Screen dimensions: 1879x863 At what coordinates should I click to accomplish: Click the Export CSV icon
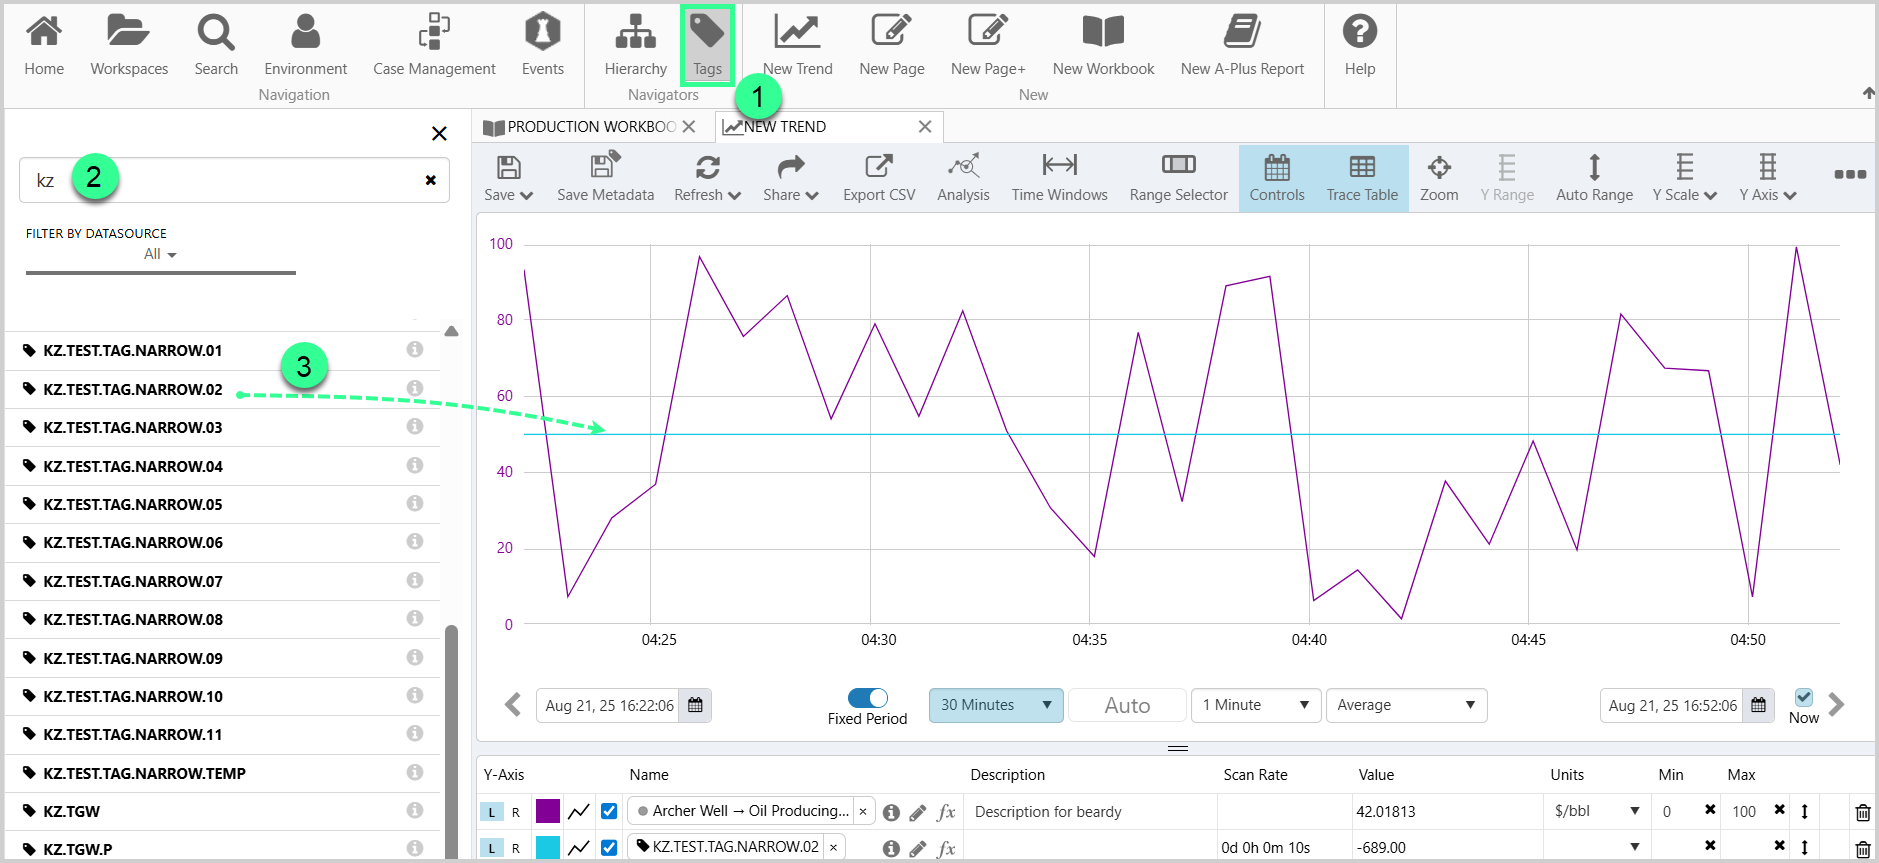pyautogui.click(x=878, y=177)
